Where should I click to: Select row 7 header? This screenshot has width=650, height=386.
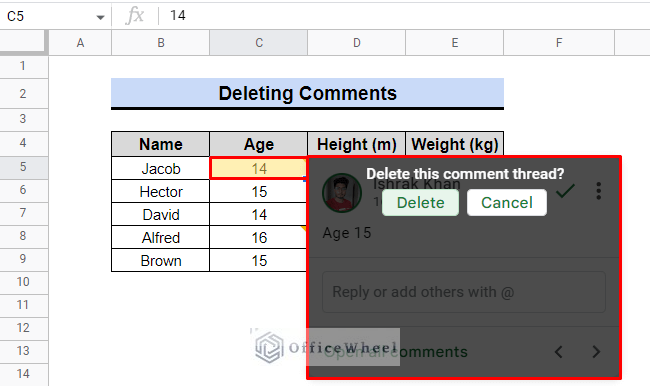(24, 214)
